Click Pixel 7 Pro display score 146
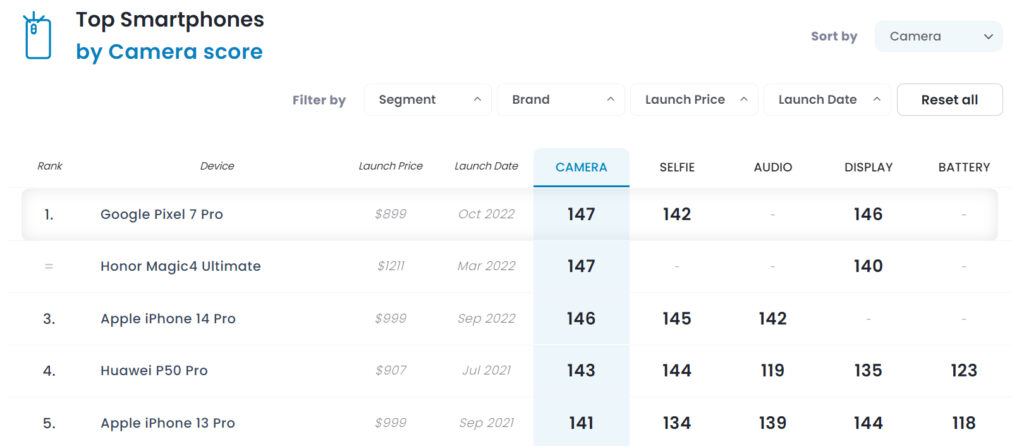The height and width of the screenshot is (446, 1024). pos(868,214)
